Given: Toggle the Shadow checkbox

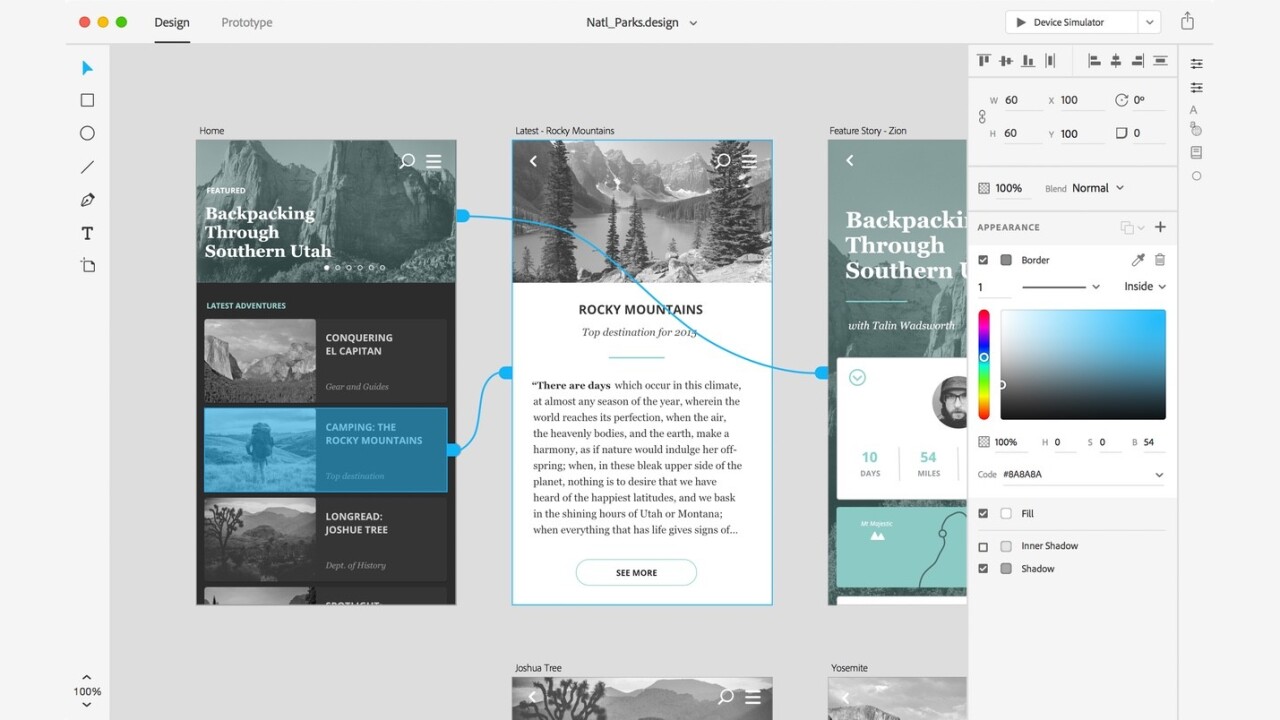Looking at the screenshot, I should pyautogui.click(x=983, y=569).
